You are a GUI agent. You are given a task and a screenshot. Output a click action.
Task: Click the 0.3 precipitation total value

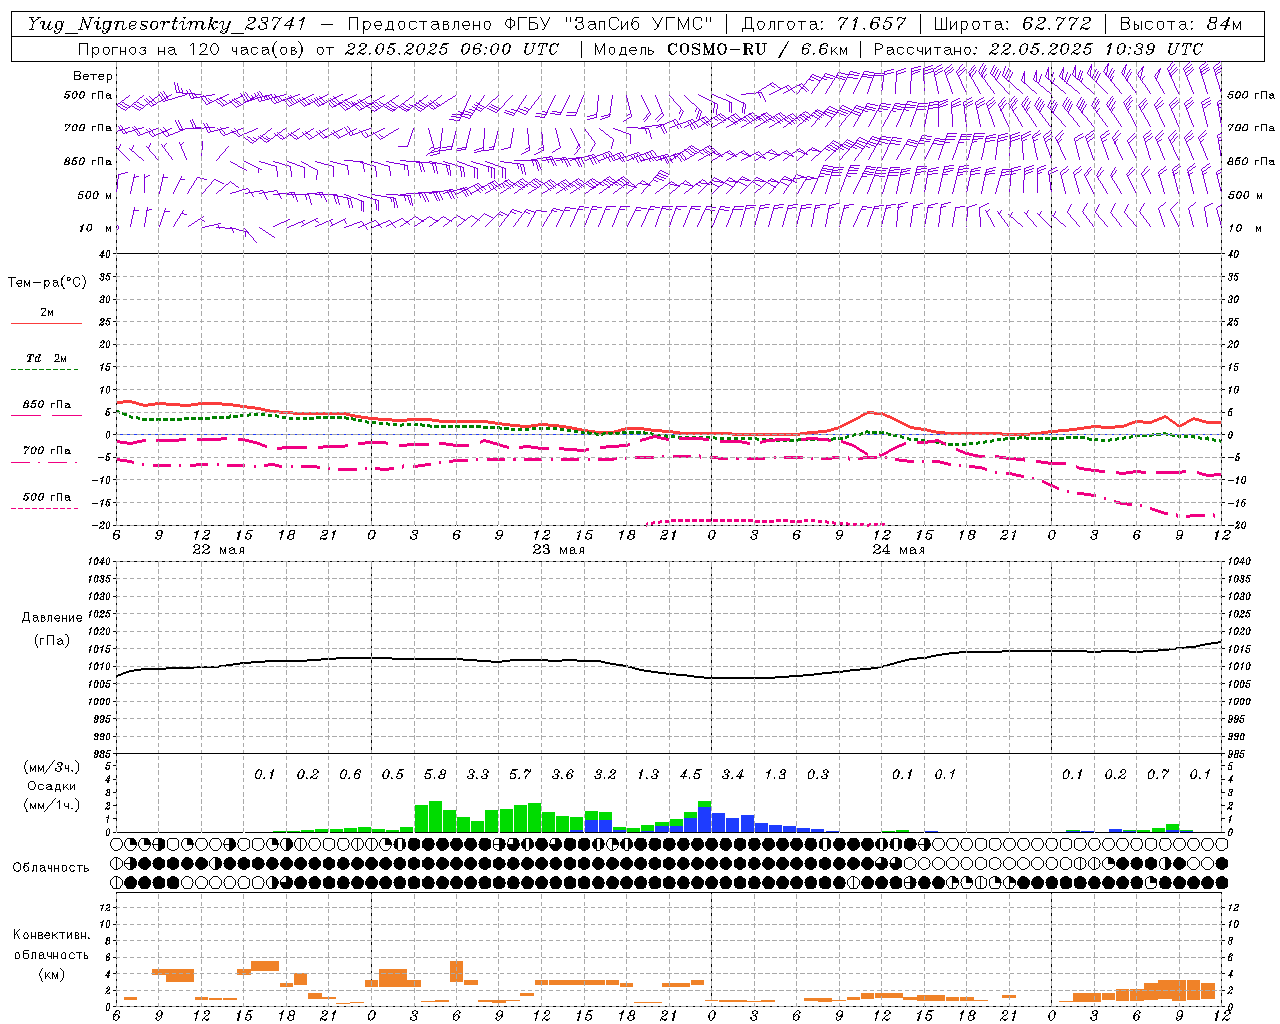(818, 775)
